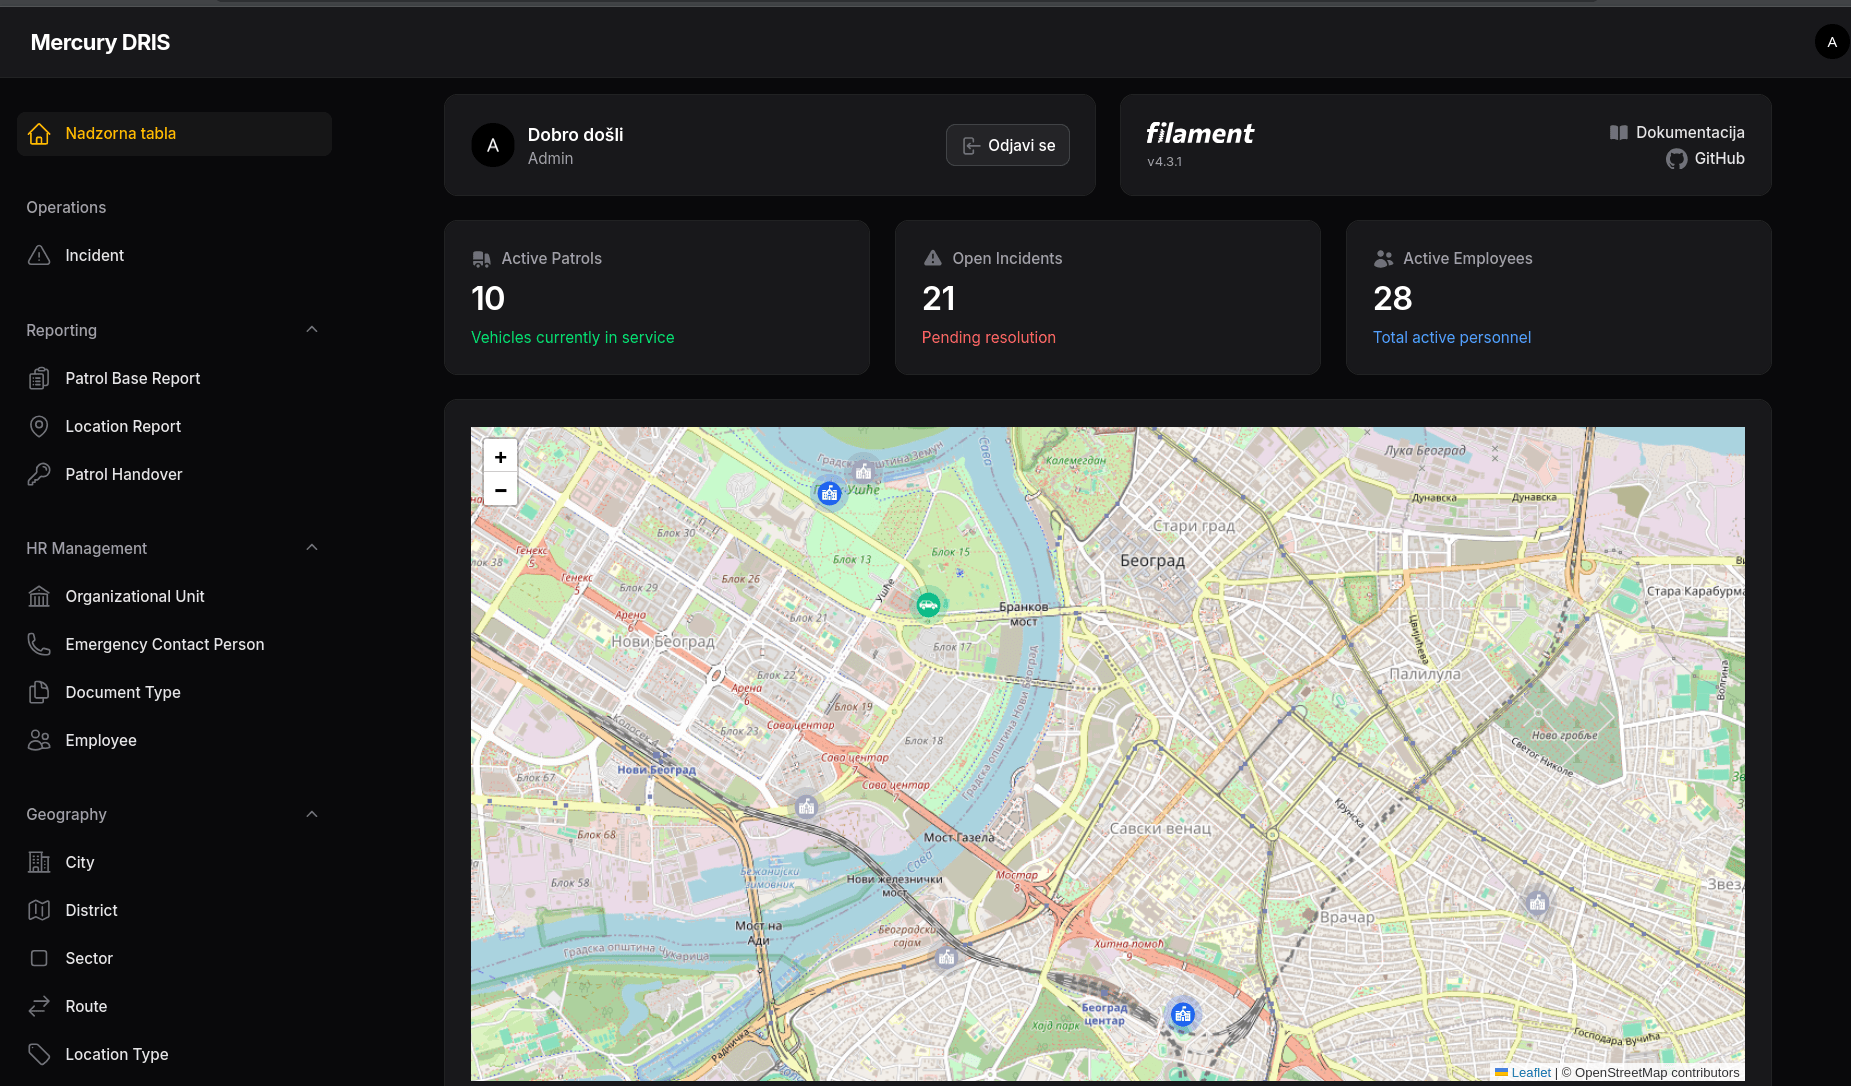Click the Dokumentacija book icon
Viewport: 1851px width, 1086px height.
point(1620,132)
